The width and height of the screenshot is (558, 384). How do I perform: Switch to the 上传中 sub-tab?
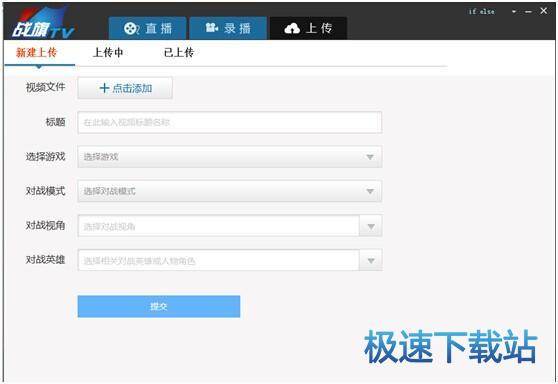point(108,53)
